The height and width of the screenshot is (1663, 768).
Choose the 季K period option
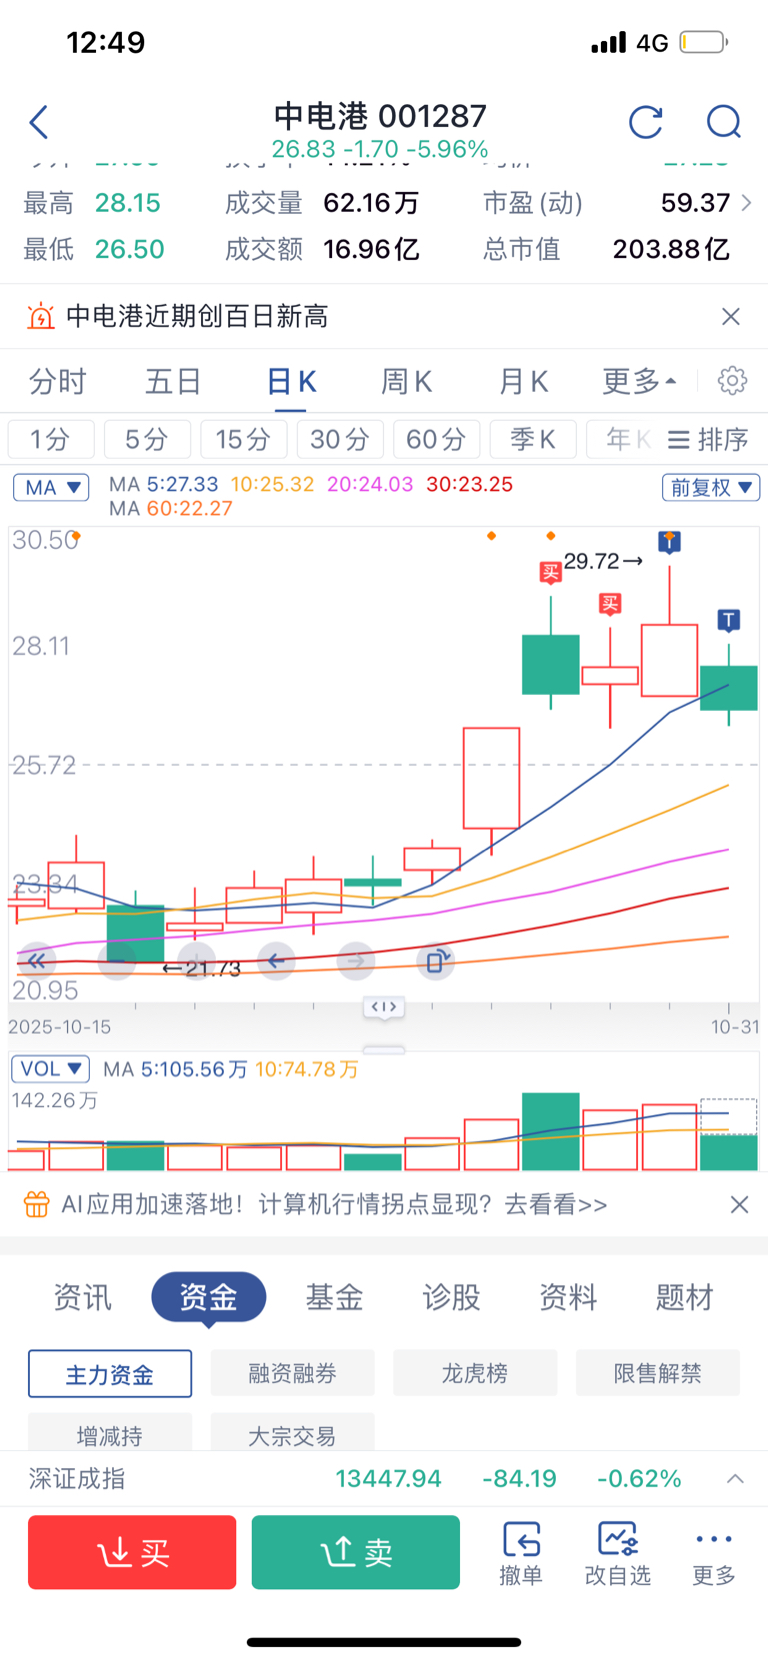tap(533, 439)
